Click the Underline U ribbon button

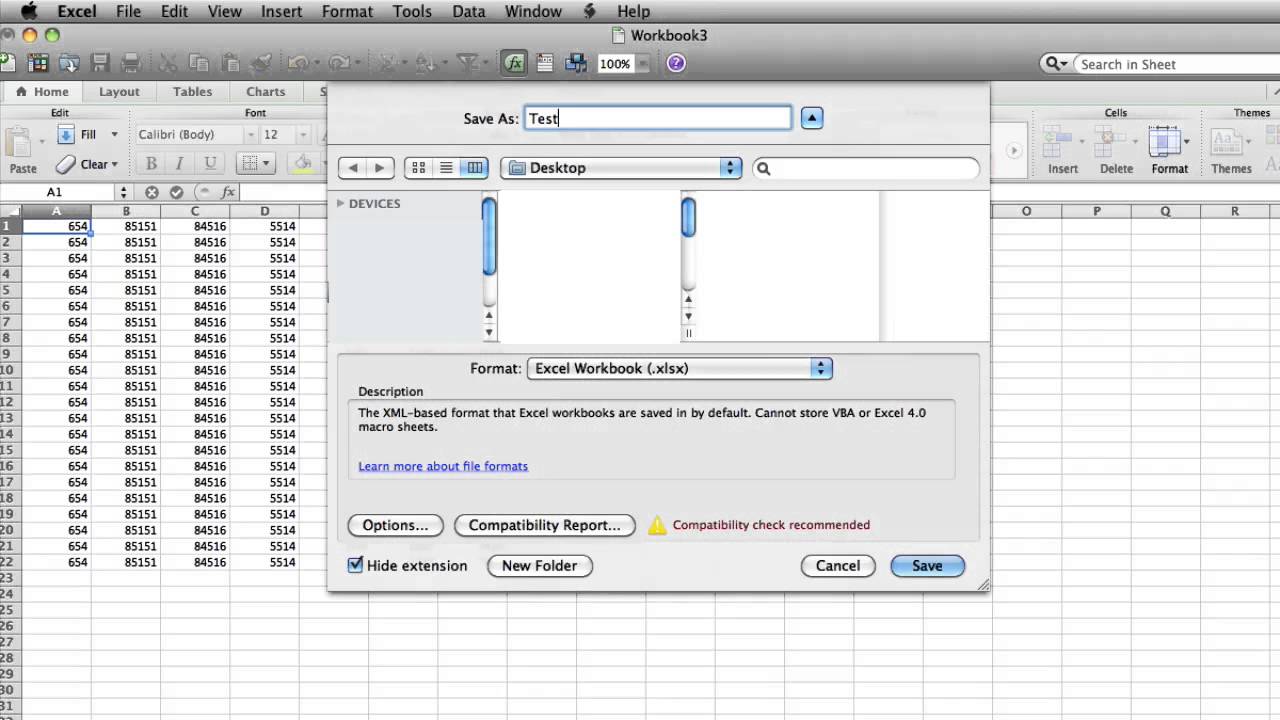point(210,163)
